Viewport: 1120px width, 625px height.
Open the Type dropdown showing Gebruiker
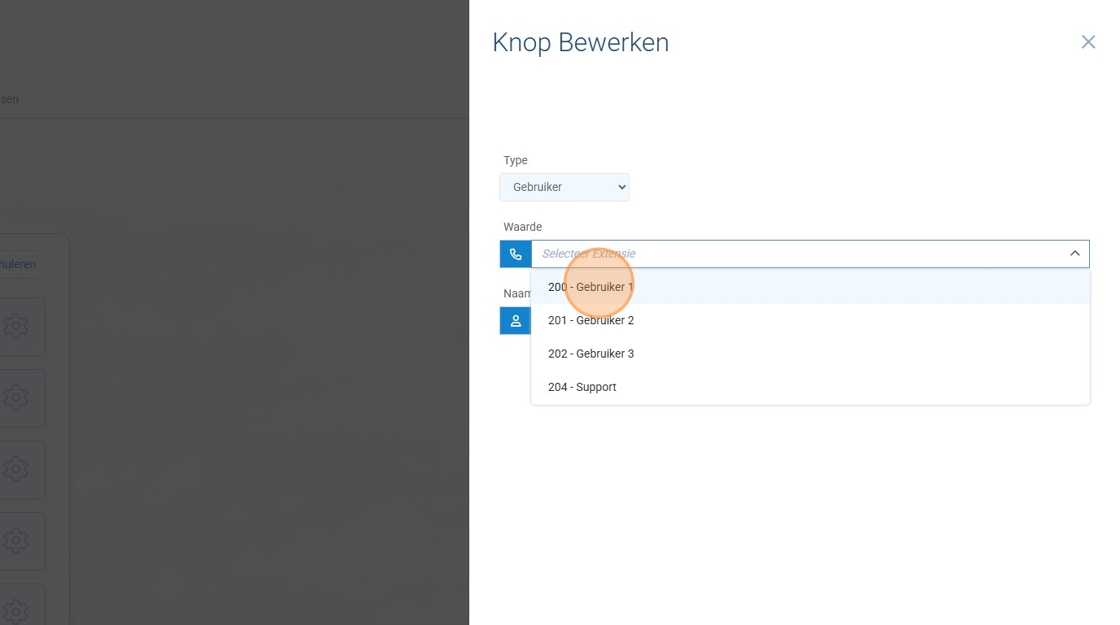564,187
